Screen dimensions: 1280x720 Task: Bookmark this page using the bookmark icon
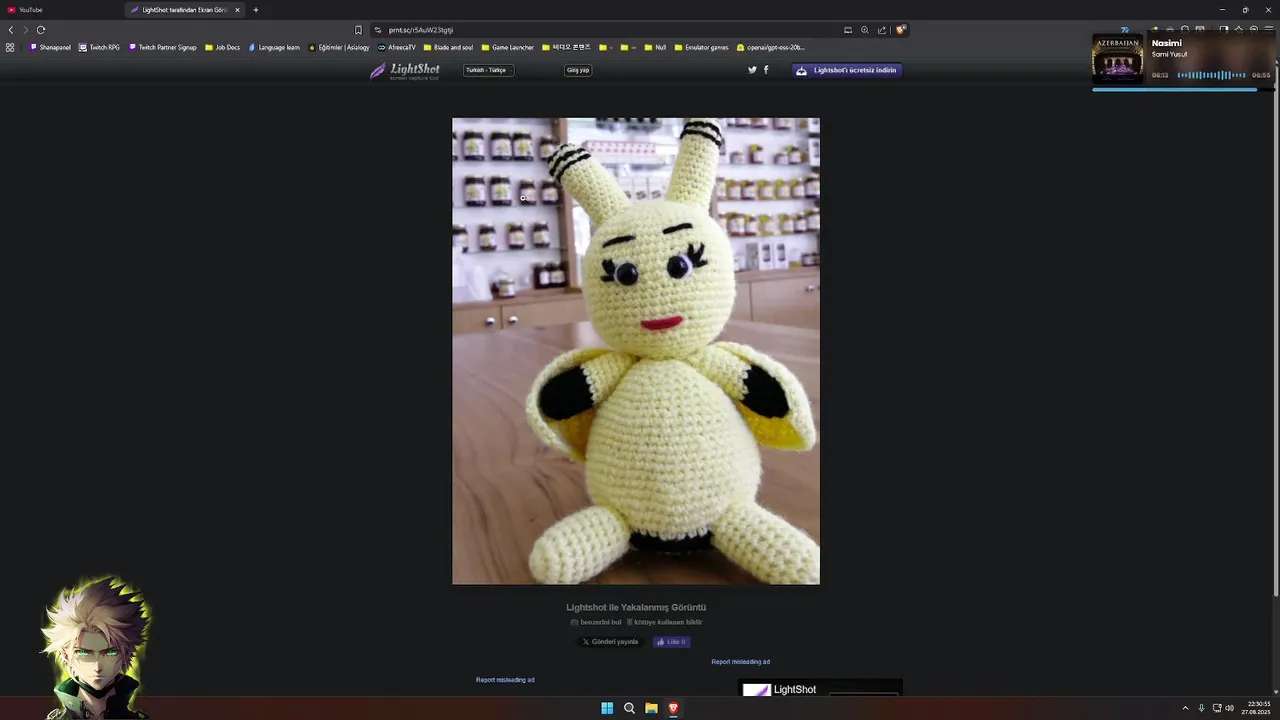point(358,30)
